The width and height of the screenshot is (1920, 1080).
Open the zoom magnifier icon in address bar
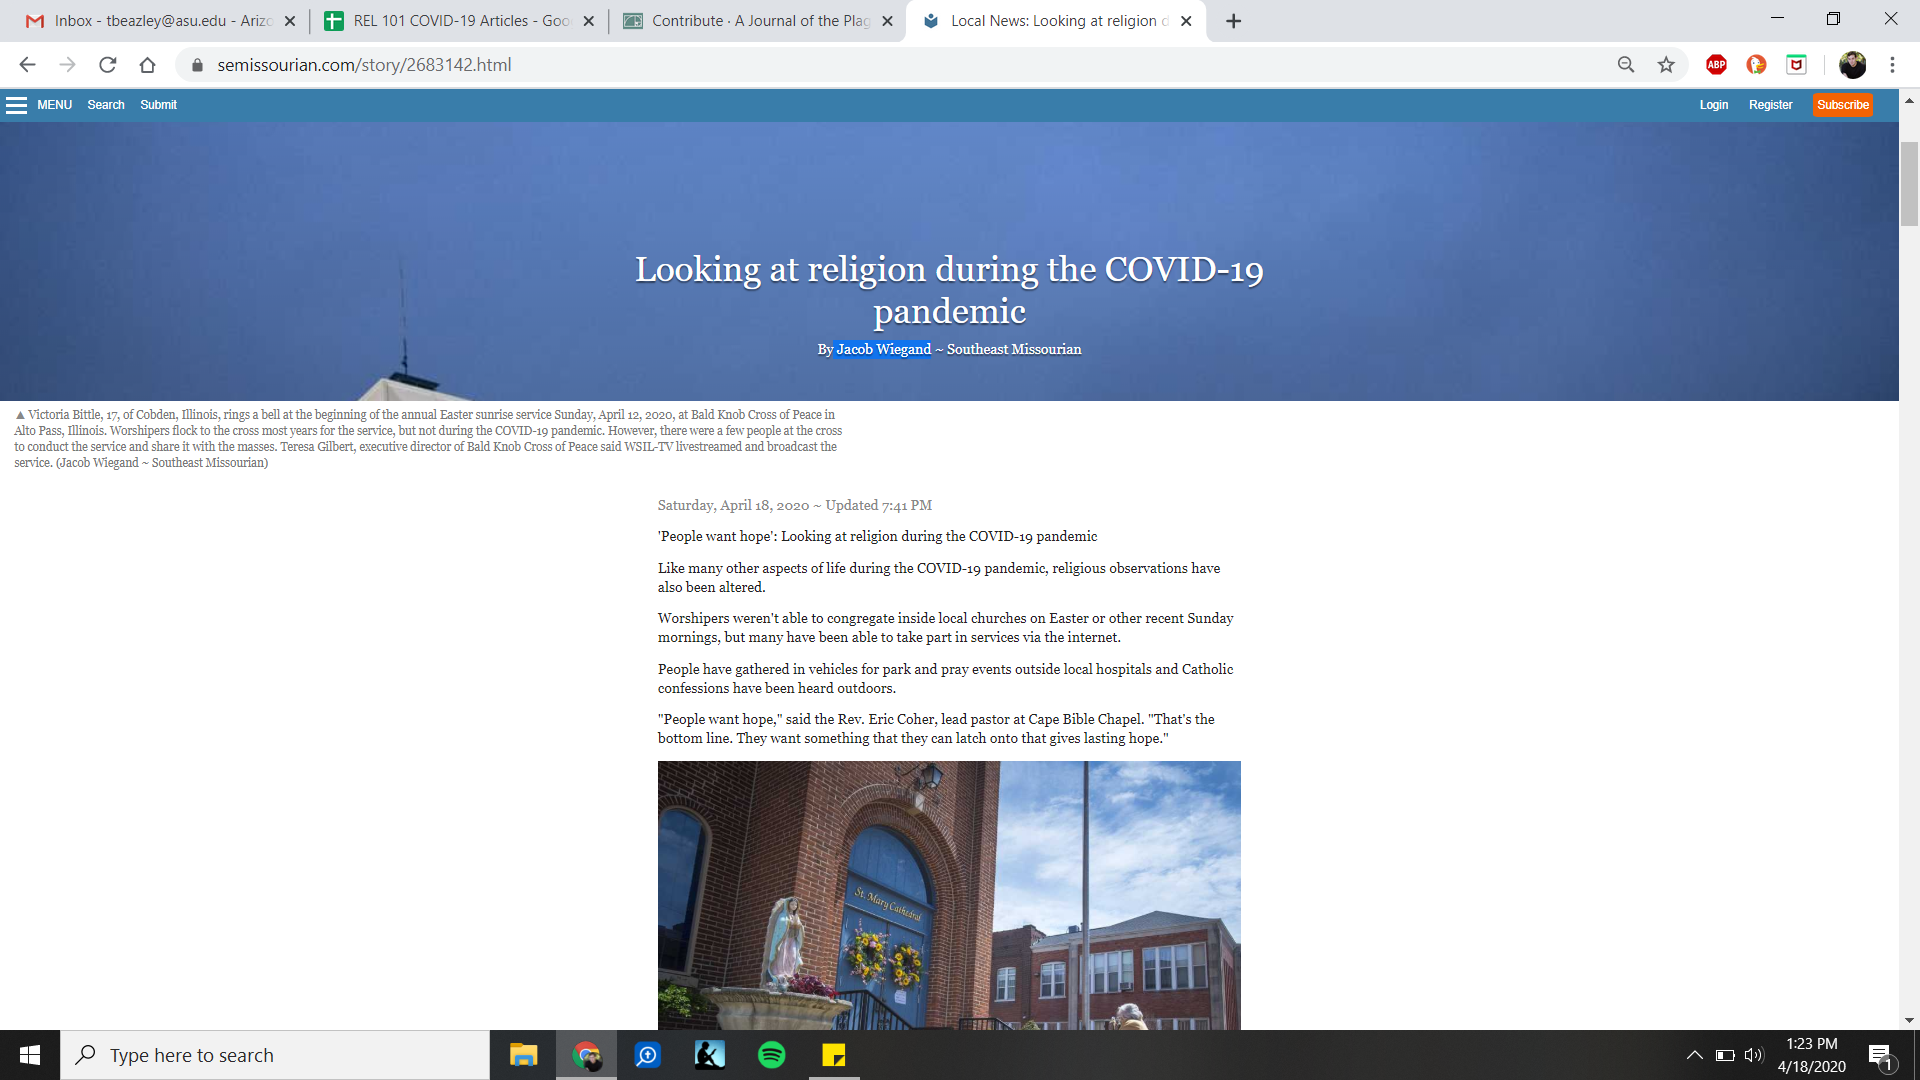[x=1626, y=65]
